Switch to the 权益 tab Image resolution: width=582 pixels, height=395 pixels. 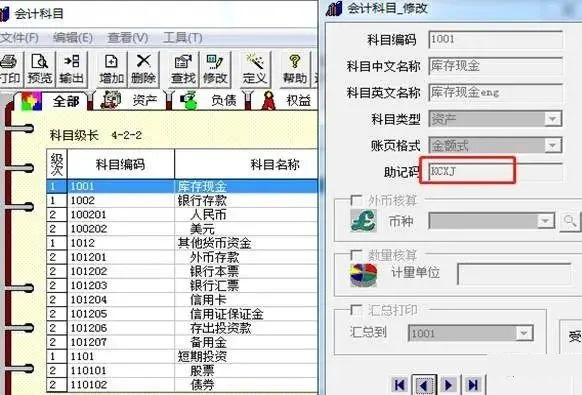click(x=287, y=100)
